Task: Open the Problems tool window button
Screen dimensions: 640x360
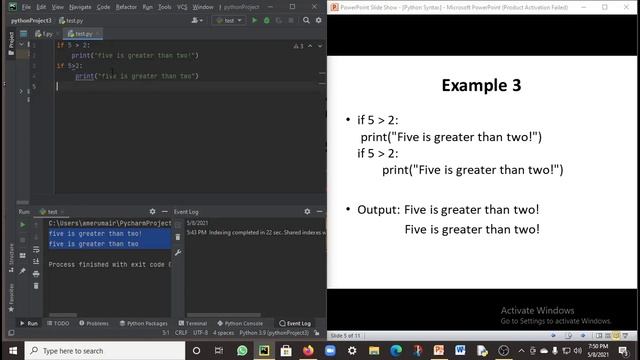Action: (94, 323)
